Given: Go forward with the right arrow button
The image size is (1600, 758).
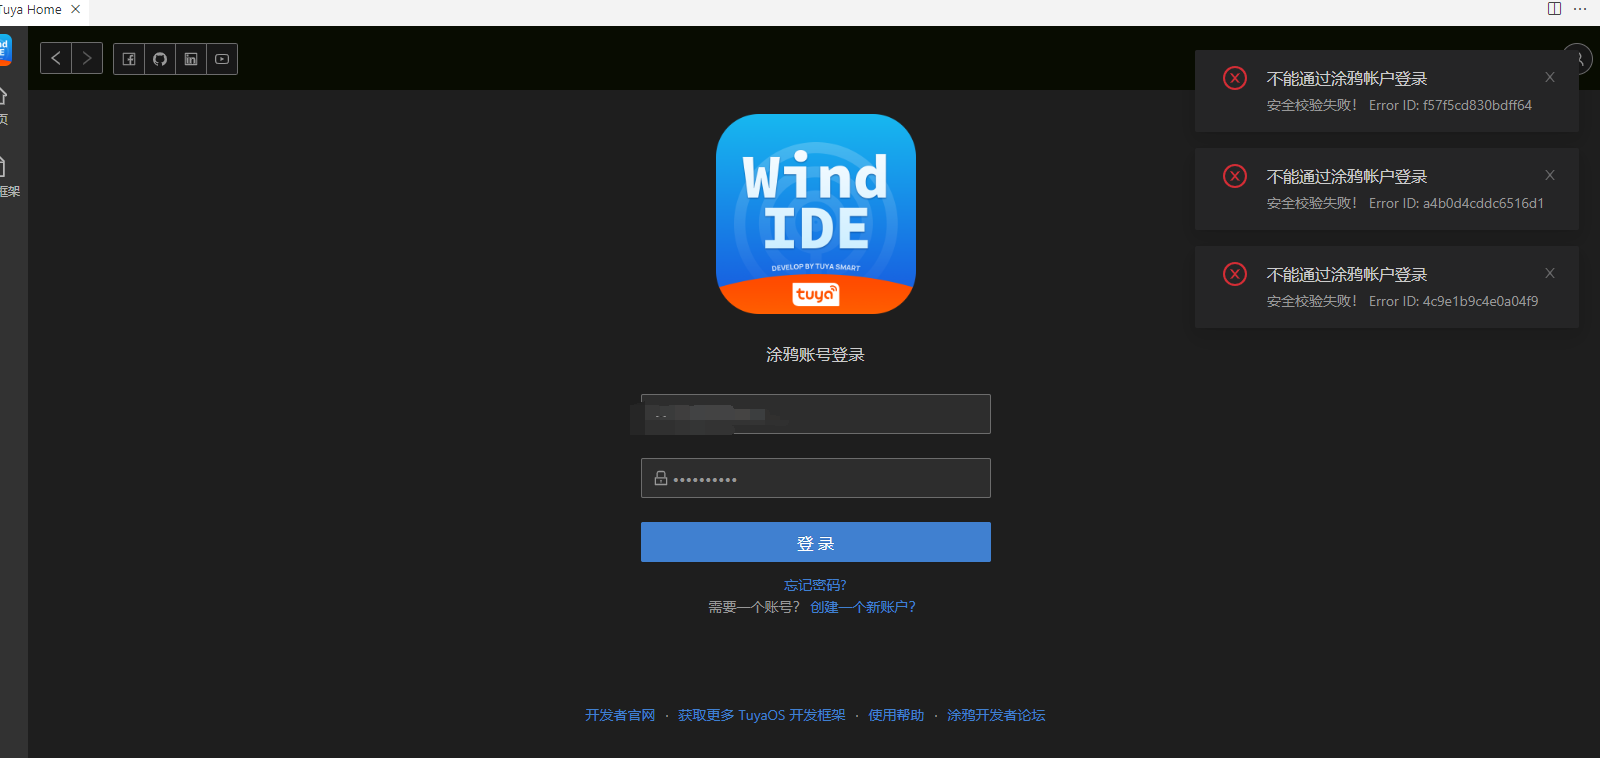Looking at the screenshot, I should click(x=87, y=59).
